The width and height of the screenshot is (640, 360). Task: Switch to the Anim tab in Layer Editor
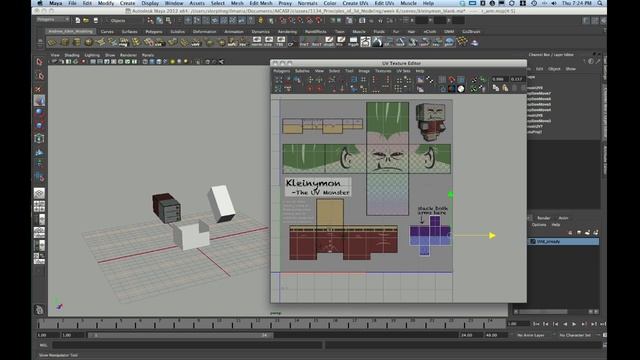click(x=563, y=218)
